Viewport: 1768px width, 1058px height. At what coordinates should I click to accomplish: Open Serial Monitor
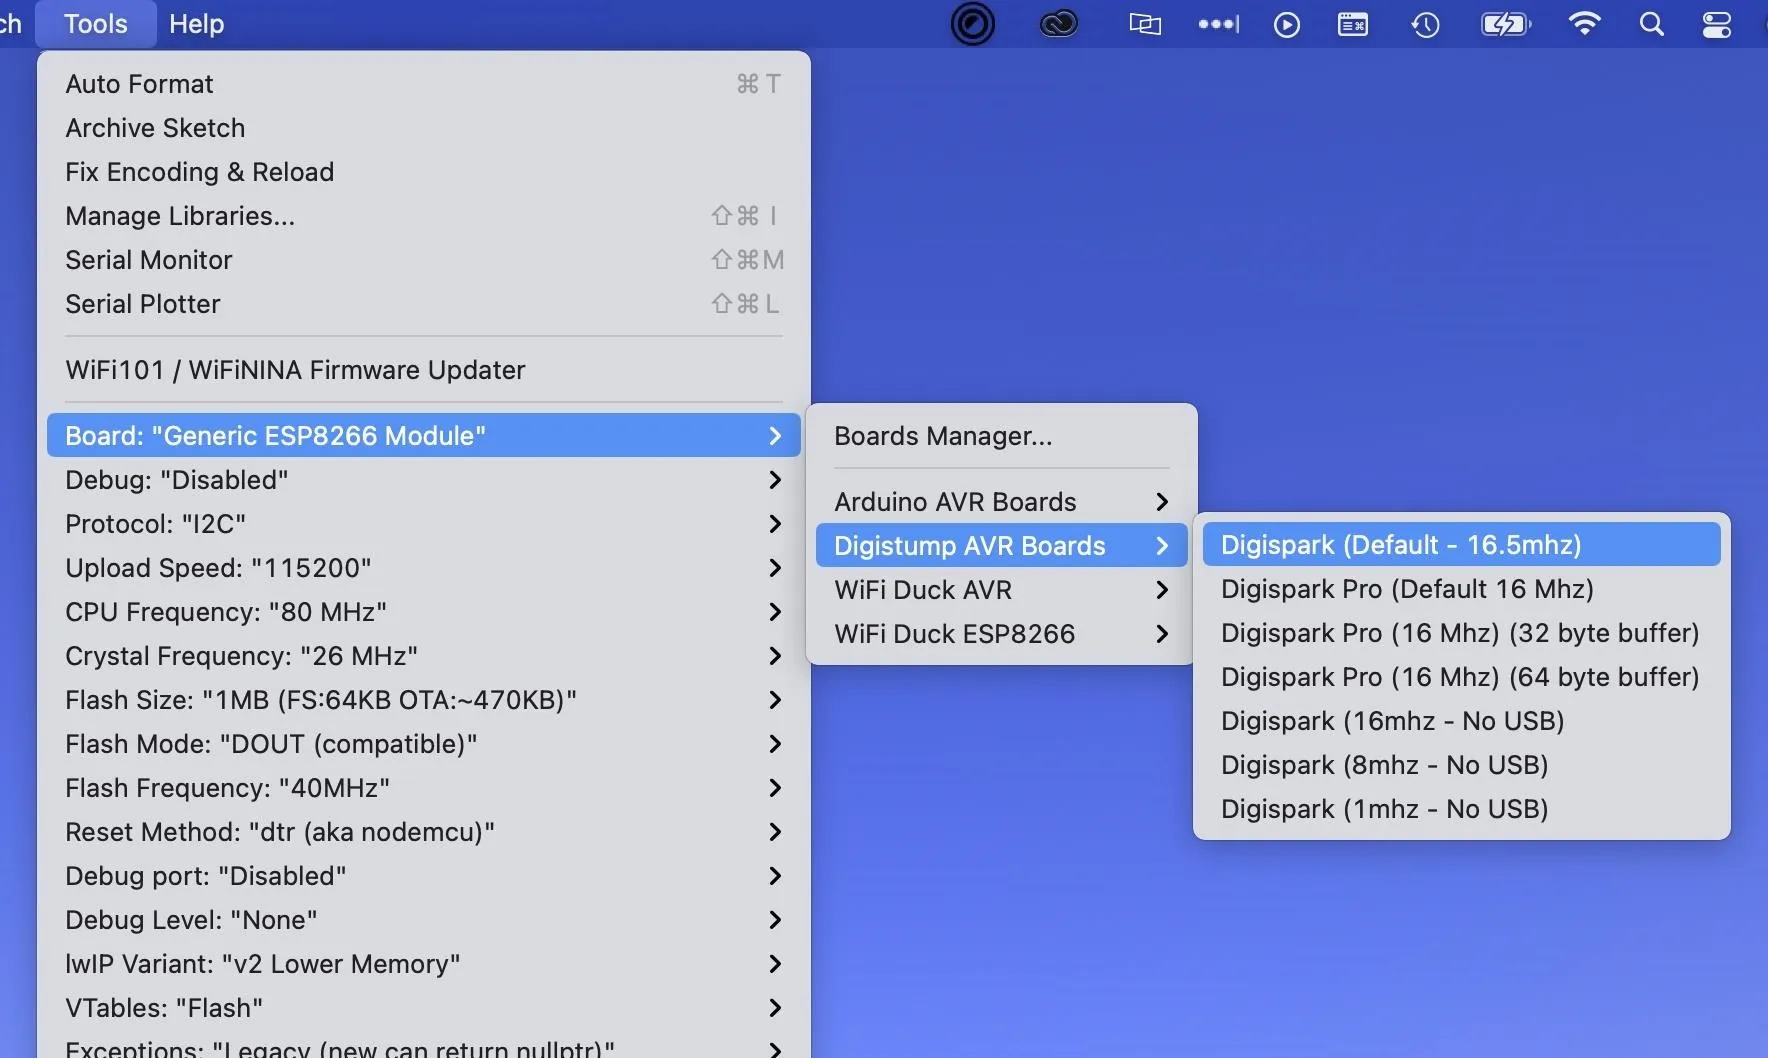[x=424, y=260]
